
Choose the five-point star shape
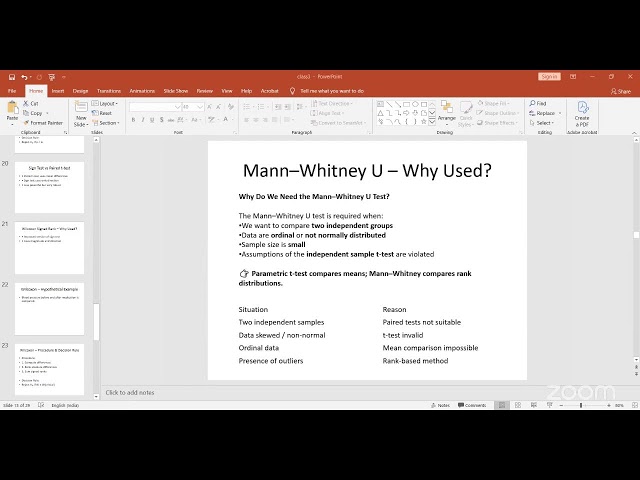(424, 122)
